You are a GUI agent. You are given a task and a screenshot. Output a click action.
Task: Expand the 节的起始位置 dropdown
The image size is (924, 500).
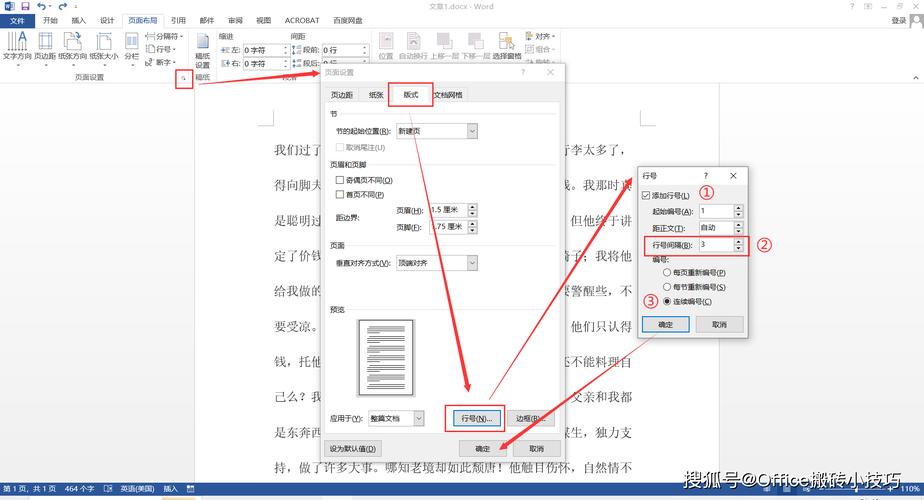click(x=472, y=131)
